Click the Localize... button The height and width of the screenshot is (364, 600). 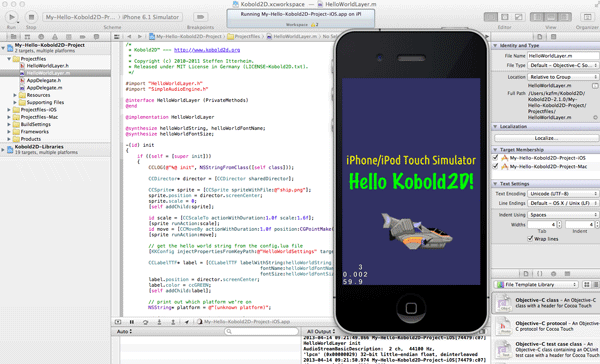click(x=546, y=138)
